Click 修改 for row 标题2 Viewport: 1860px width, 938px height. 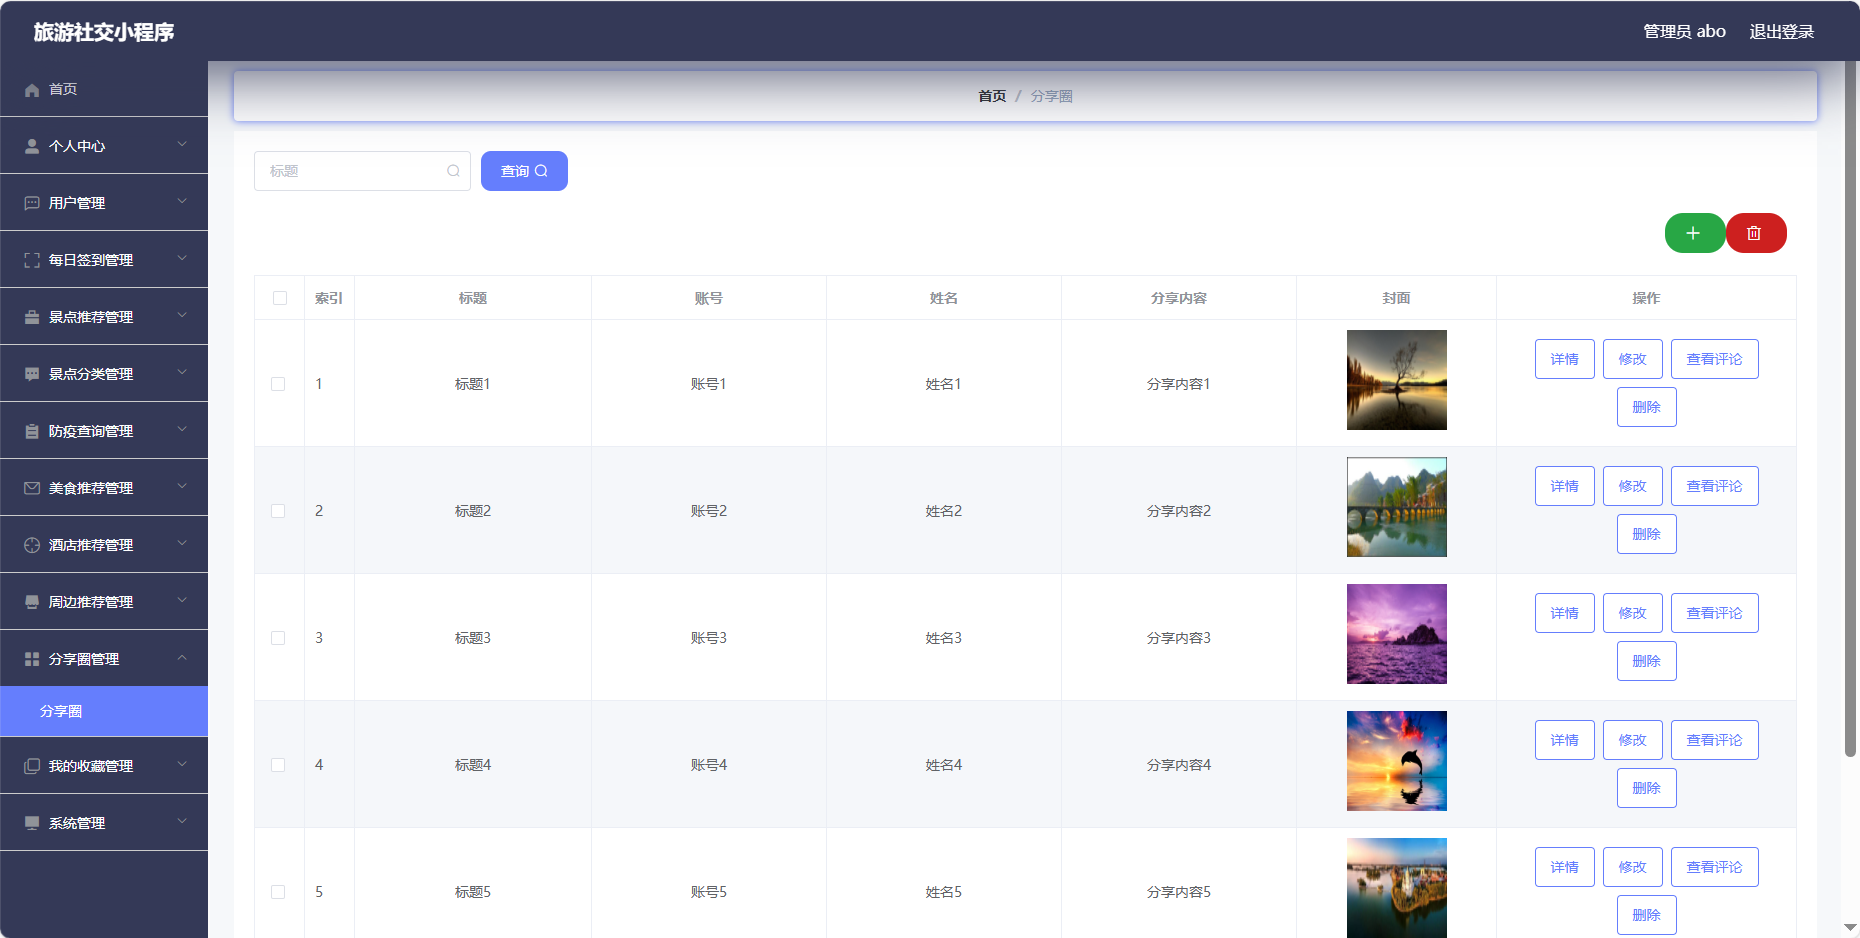(x=1633, y=486)
